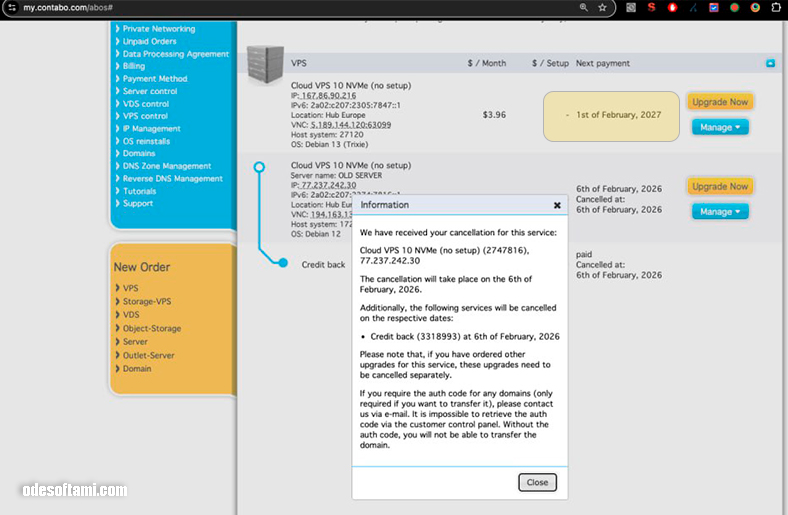Image resolution: width=788 pixels, height=515 pixels.
Task: Open Manage dropdown for first VPS
Action: (720, 127)
